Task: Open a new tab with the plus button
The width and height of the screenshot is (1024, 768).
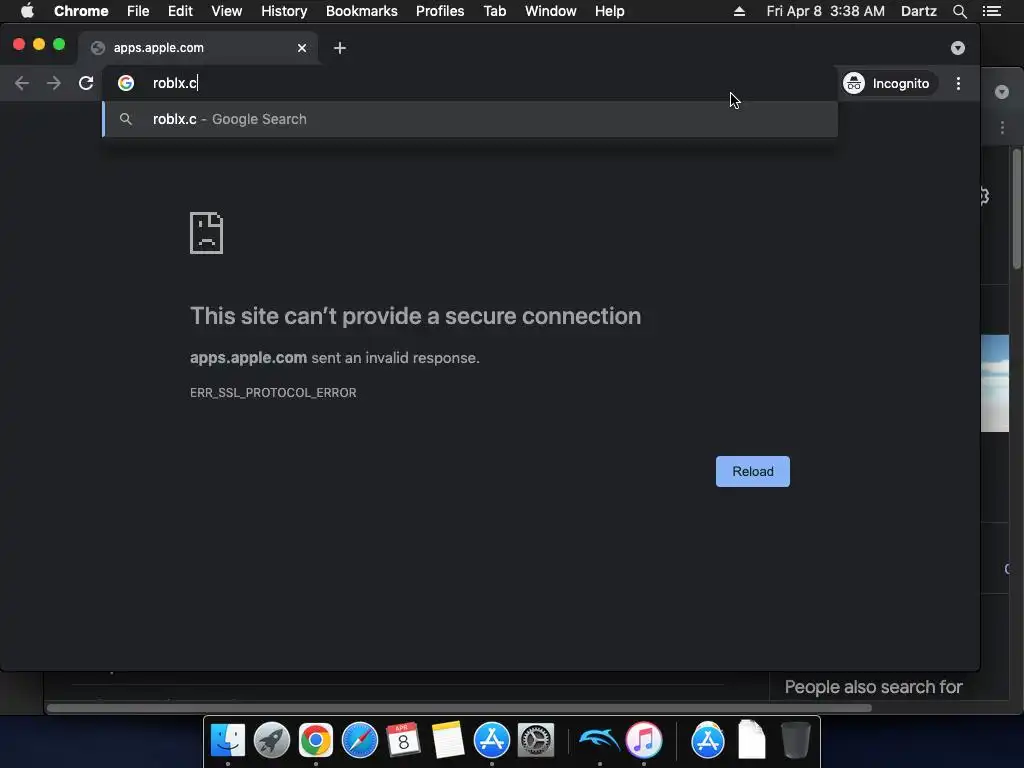Action: click(340, 48)
